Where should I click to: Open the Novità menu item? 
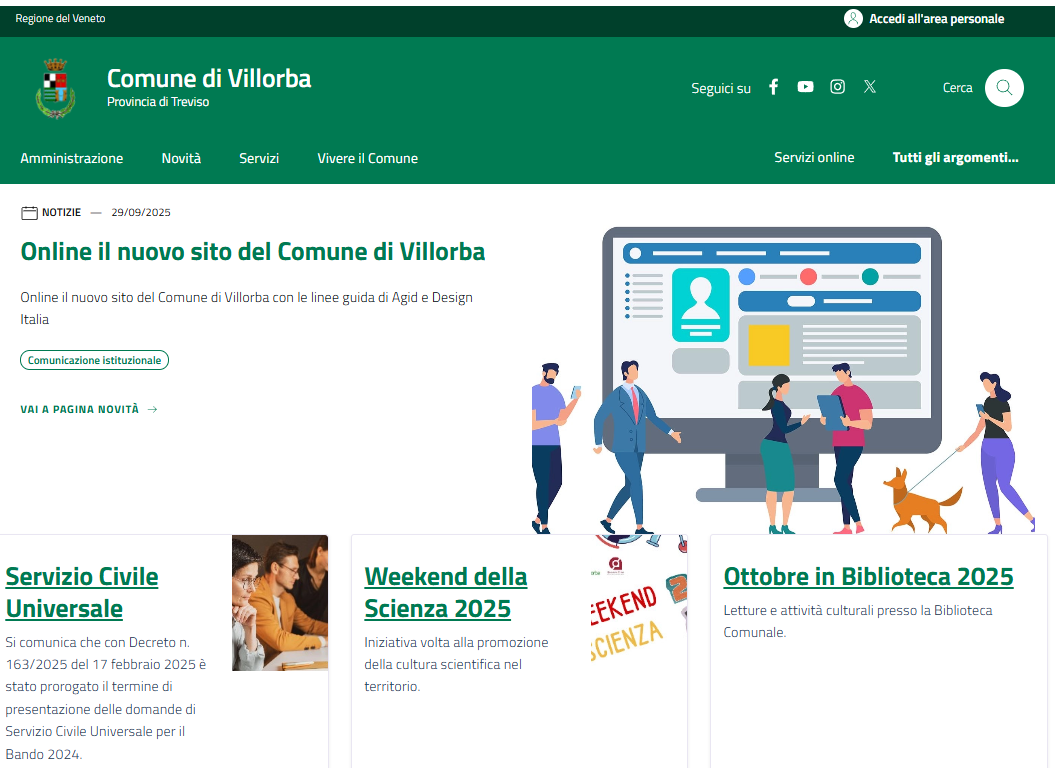(x=181, y=158)
